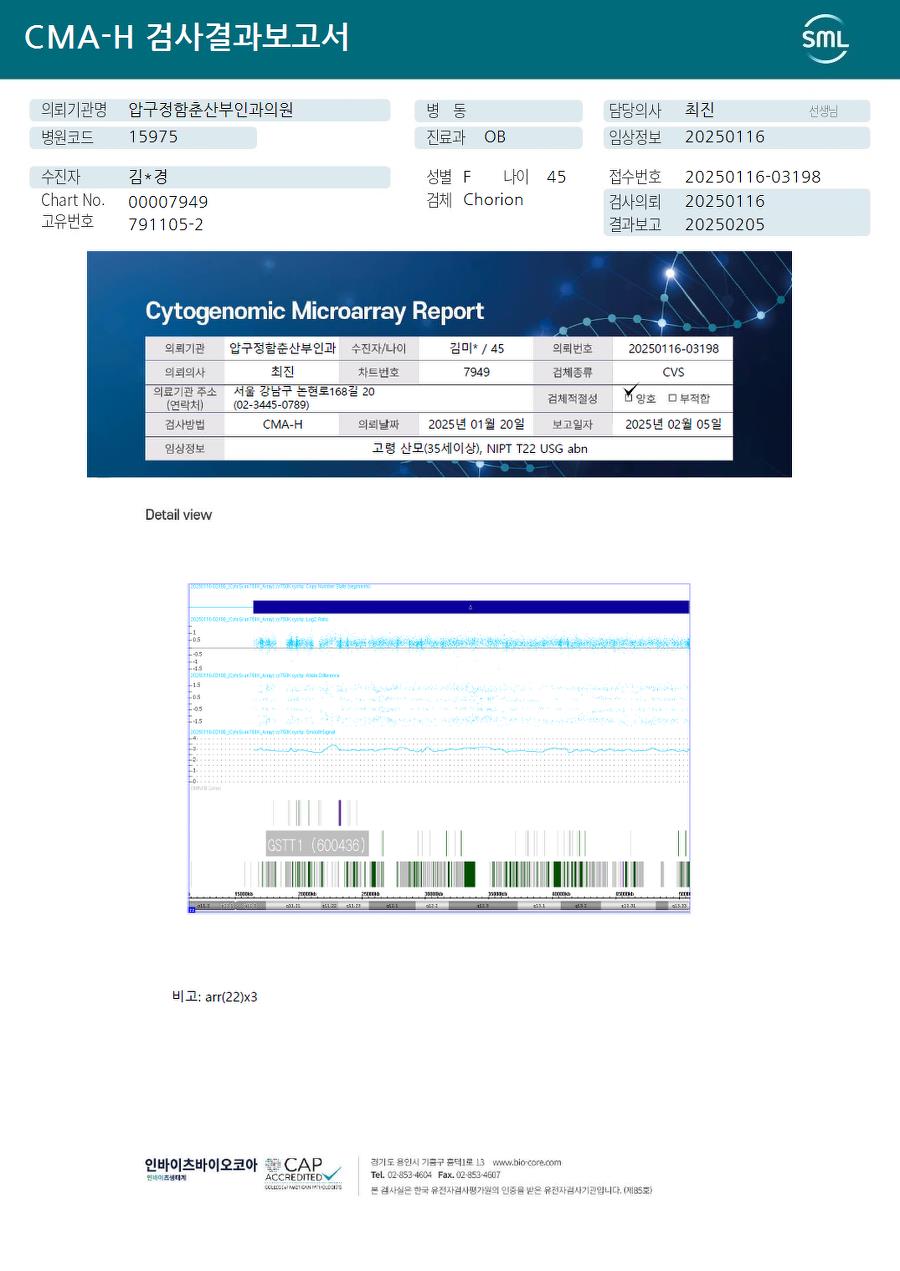Screen dimensions: 900x1271
Task: Click report date 2025년 02월 05일
Action: coord(673,424)
